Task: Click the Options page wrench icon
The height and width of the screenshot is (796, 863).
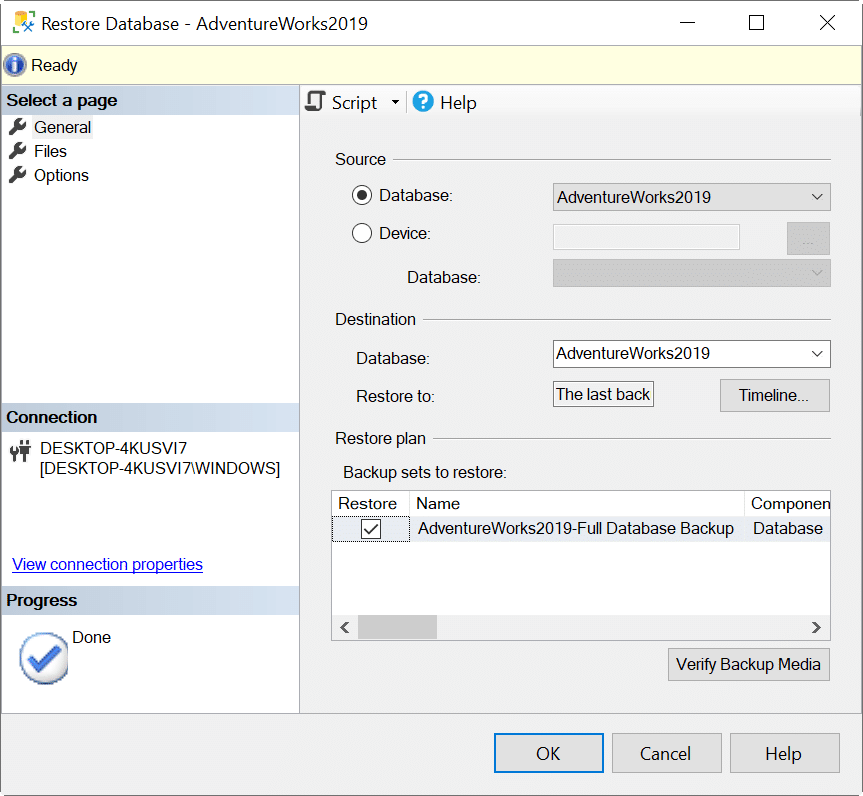Action: (17, 175)
